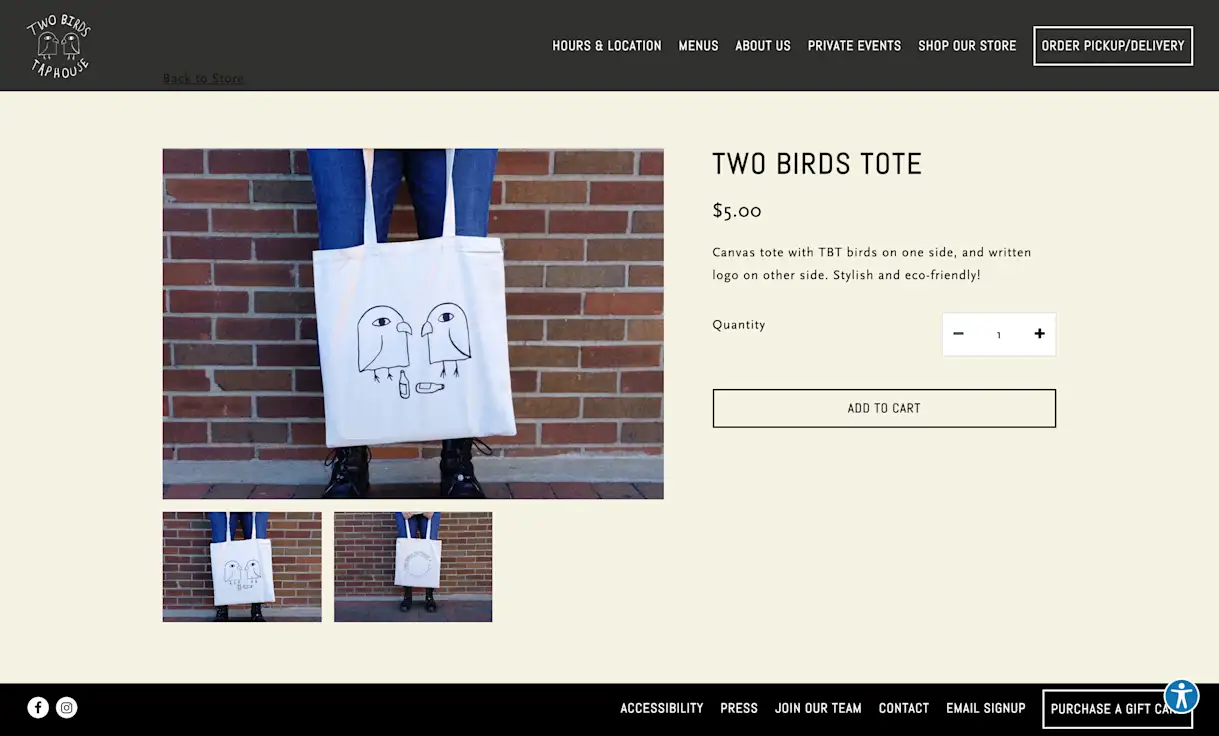Select Shop Our Store in navigation
1219x736 pixels.
click(967, 46)
